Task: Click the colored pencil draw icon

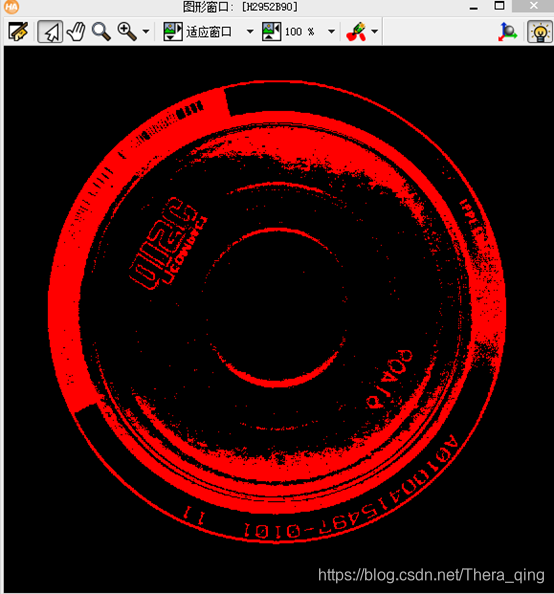Action: pos(356,31)
